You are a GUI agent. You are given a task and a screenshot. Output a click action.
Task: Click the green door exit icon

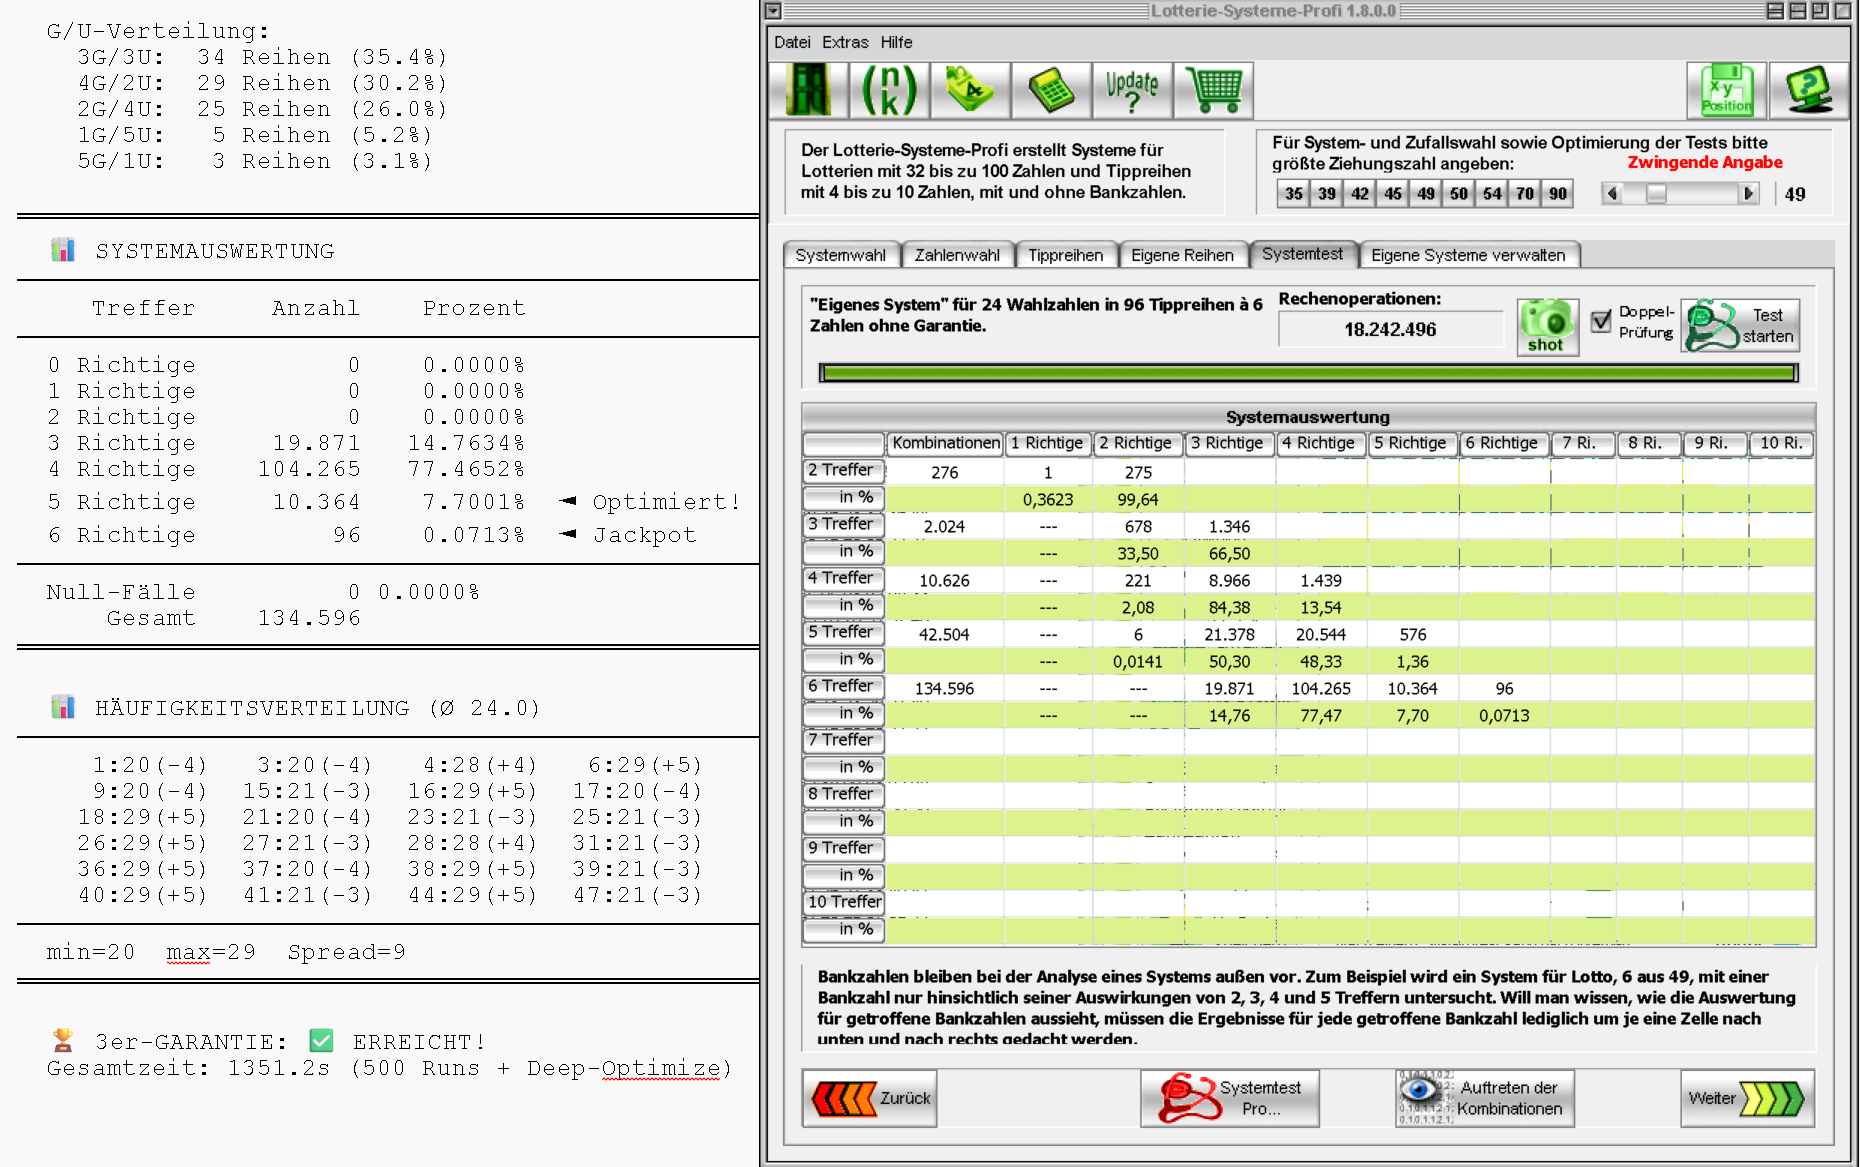point(808,91)
